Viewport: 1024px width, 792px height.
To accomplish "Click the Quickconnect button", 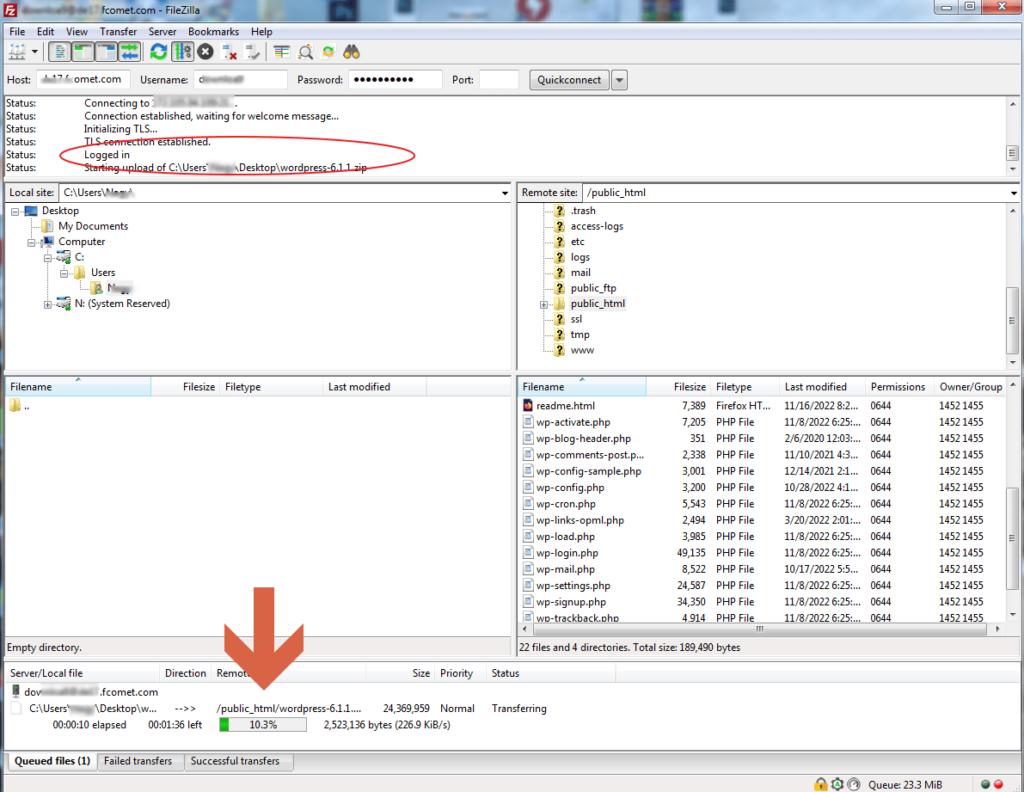I will click(x=569, y=80).
